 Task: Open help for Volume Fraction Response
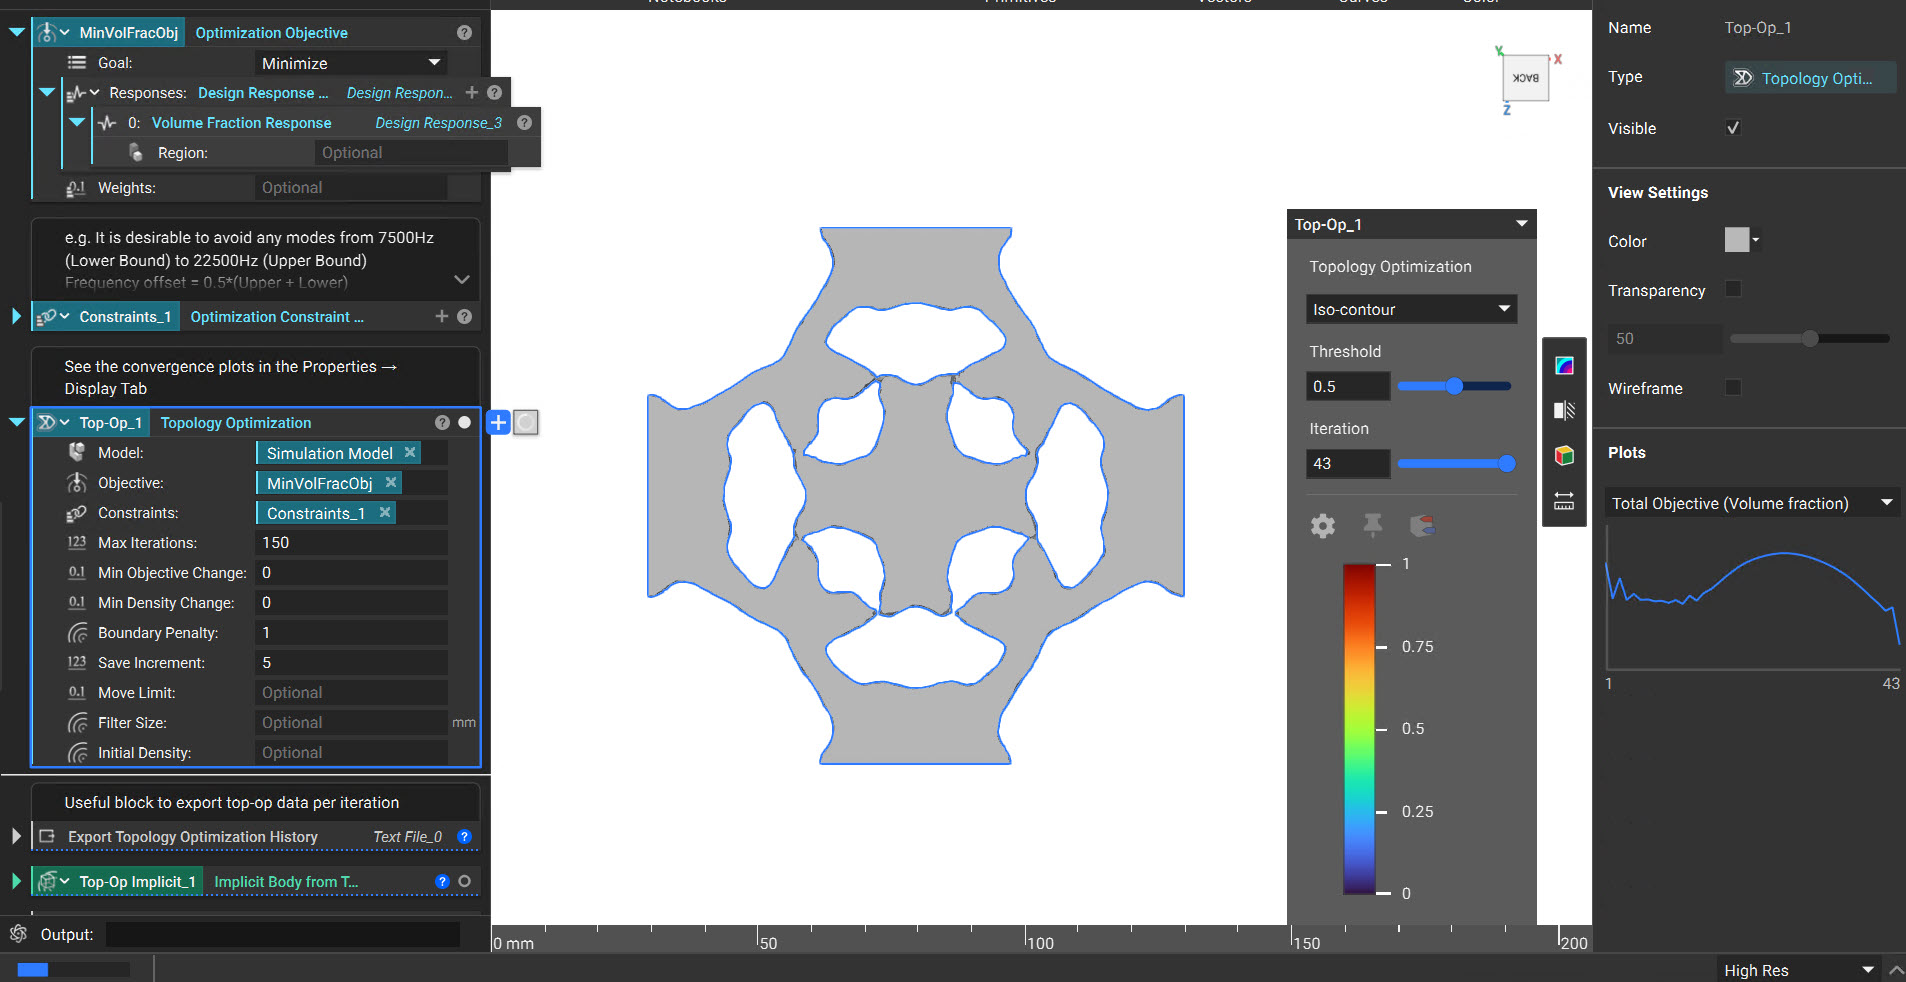coord(524,122)
